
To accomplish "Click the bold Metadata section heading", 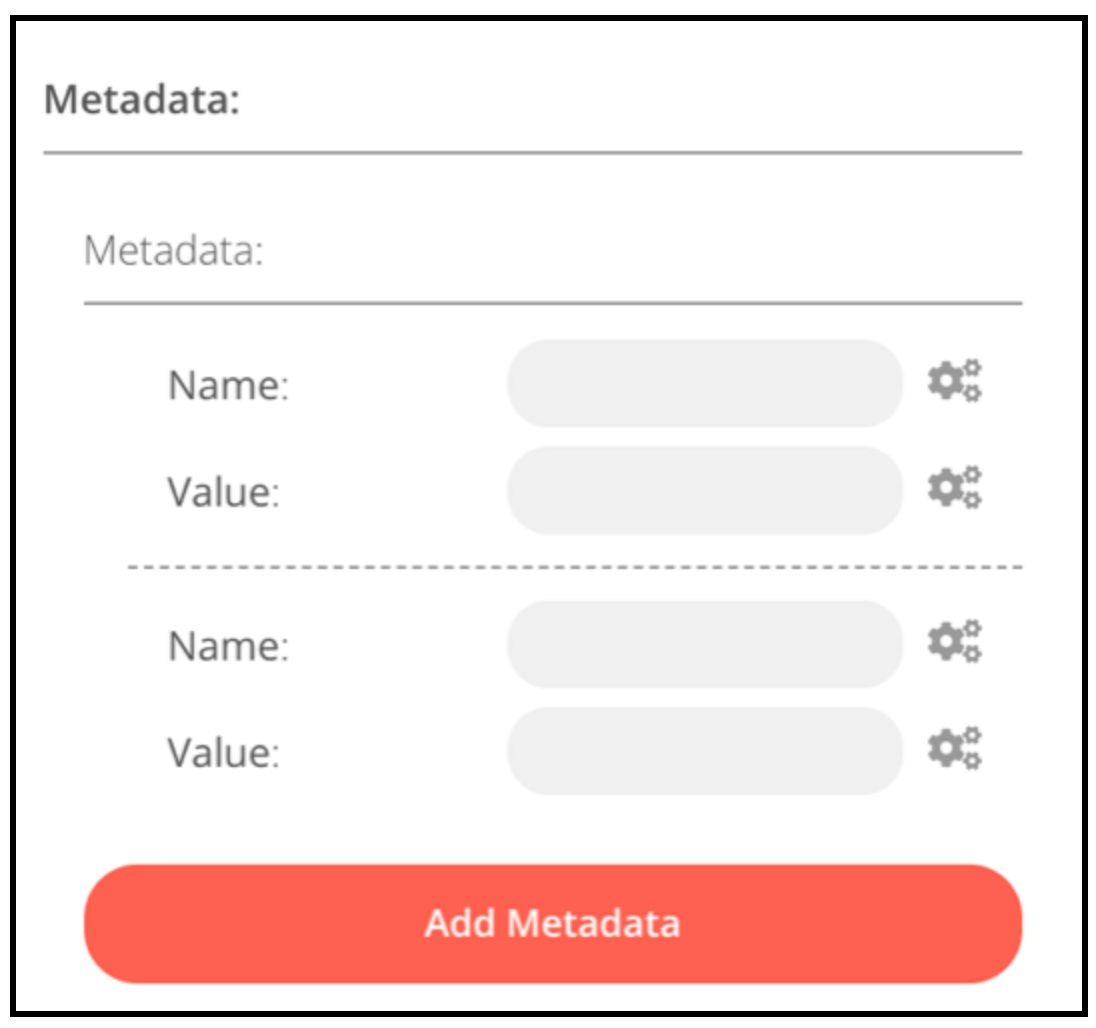I will coord(142,101).
